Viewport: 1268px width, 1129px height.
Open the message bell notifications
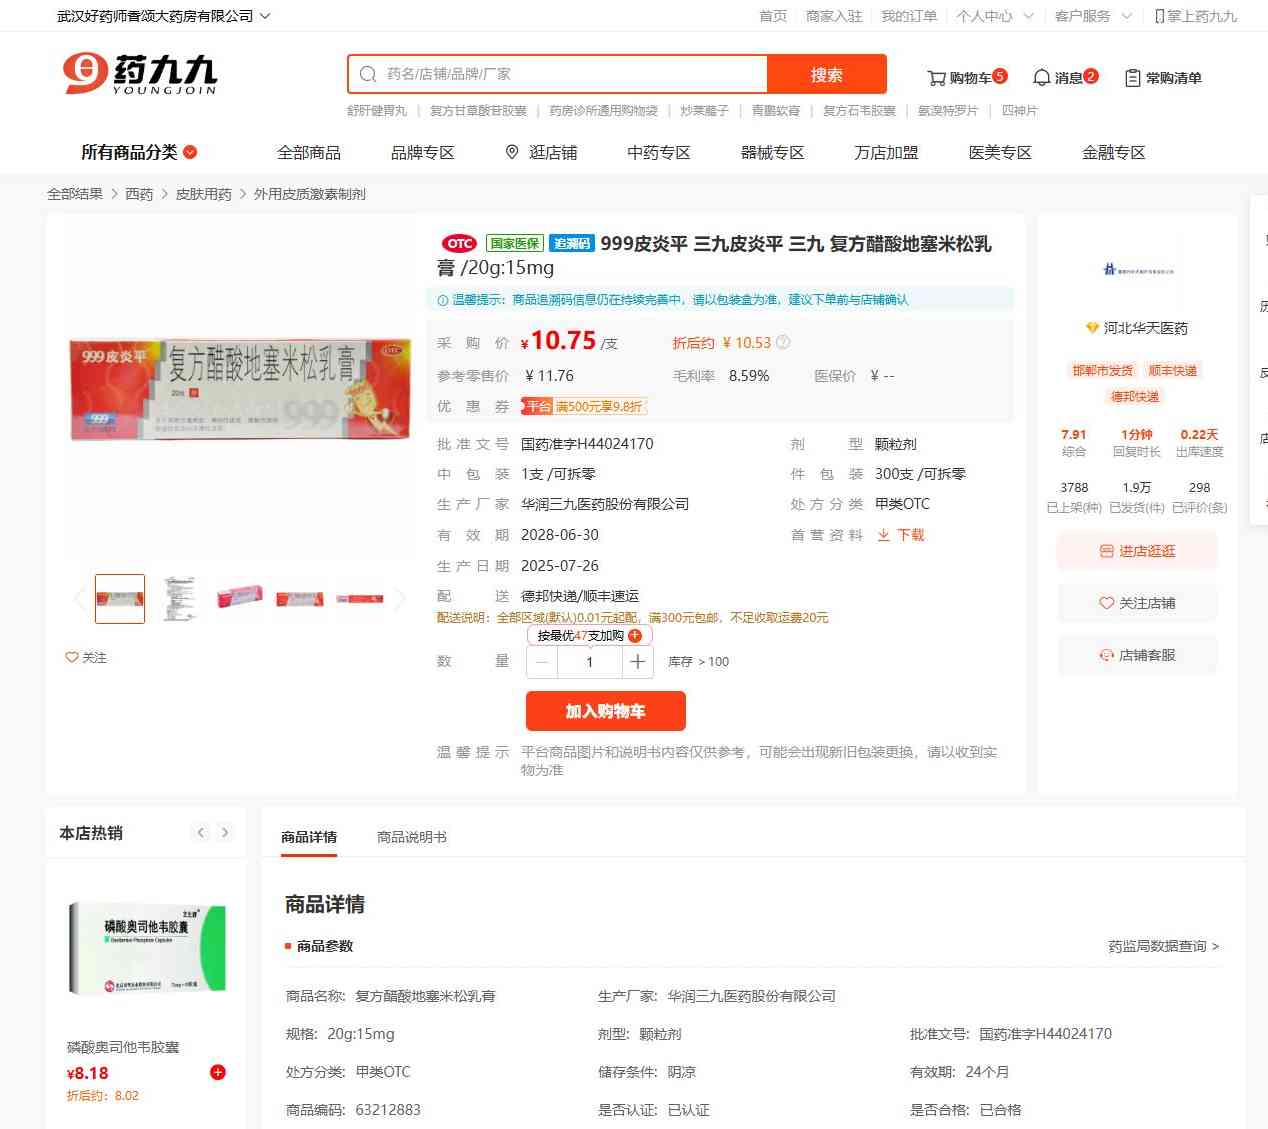(x=1041, y=78)
